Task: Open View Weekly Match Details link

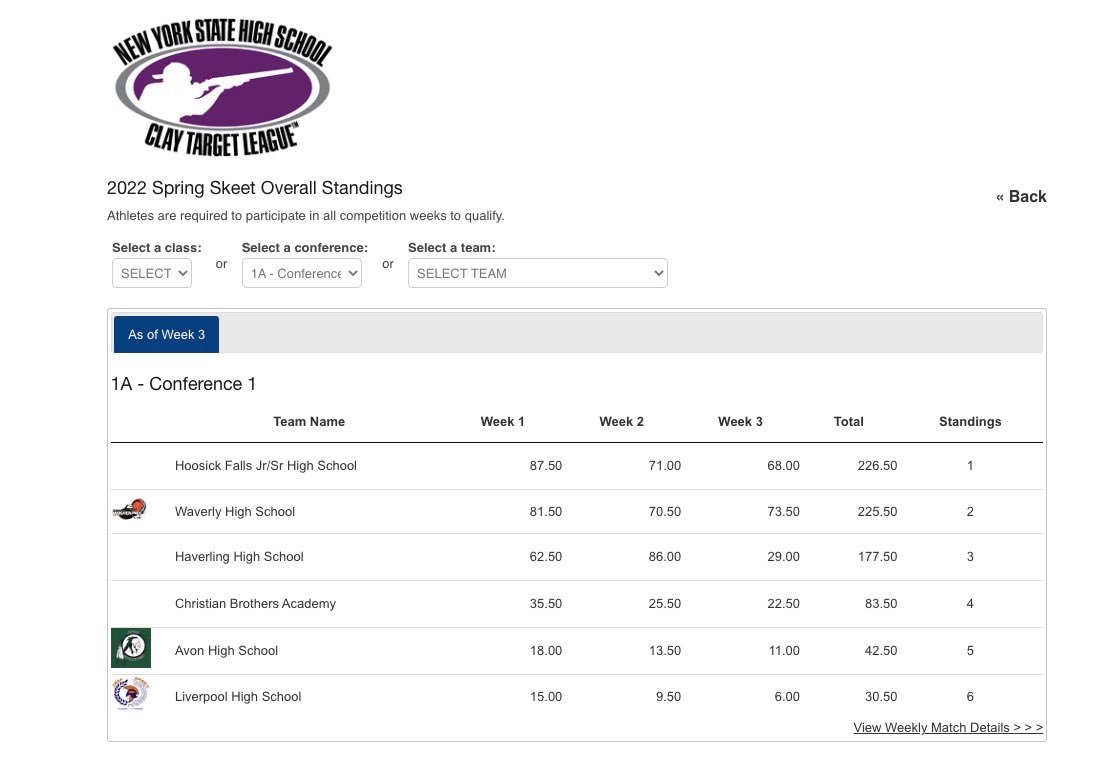Action: [x=948, y=727]
